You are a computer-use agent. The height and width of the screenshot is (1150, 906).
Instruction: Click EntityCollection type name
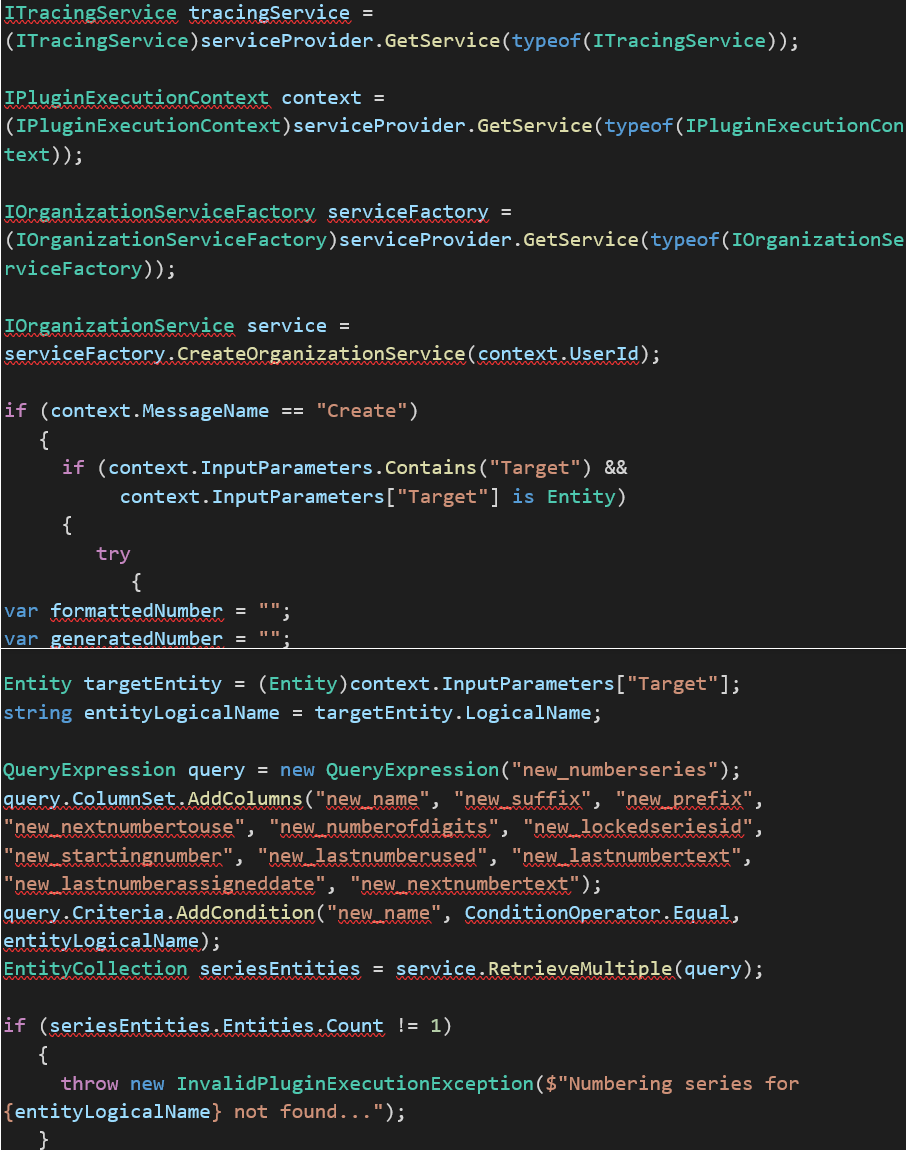pos(95,970)
